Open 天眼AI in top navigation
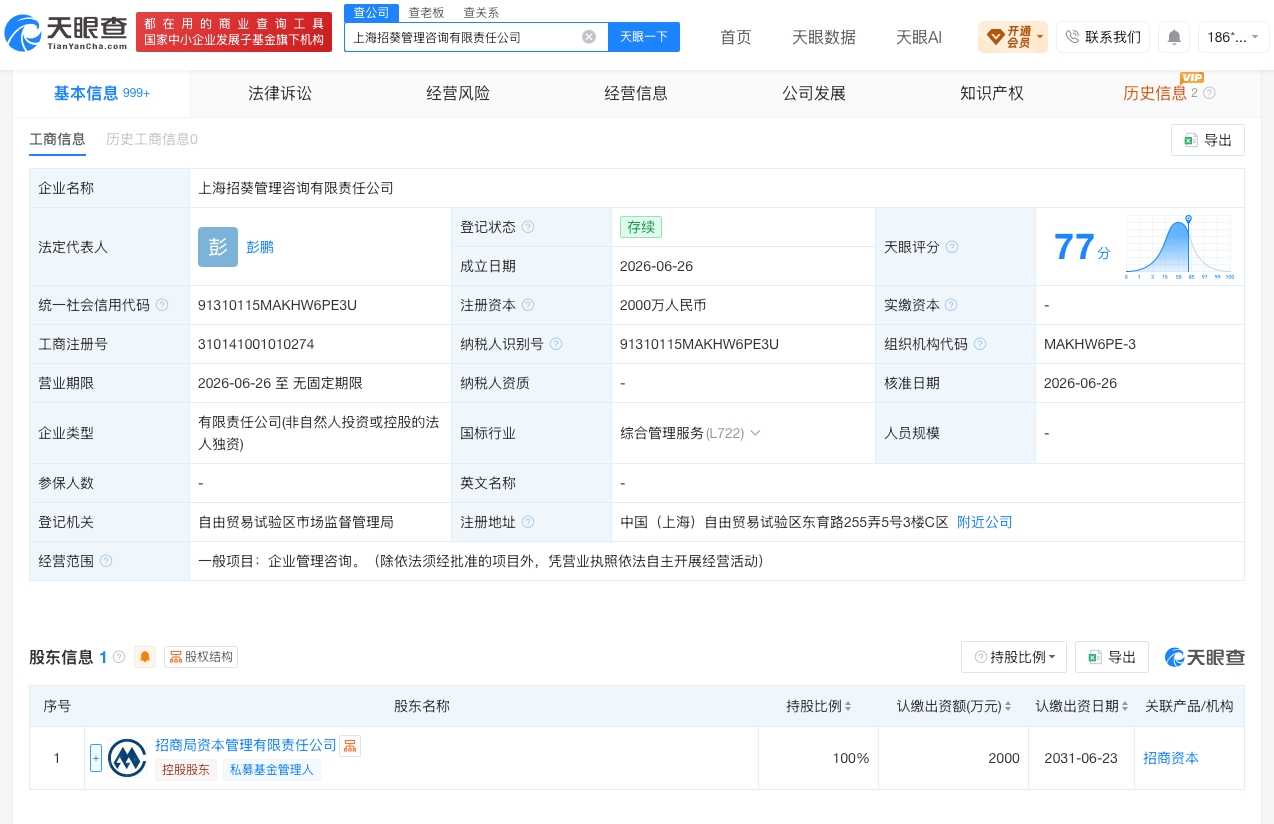This screenshot has height=824, width=1274. pyautogui.click(x=919, y=37)
